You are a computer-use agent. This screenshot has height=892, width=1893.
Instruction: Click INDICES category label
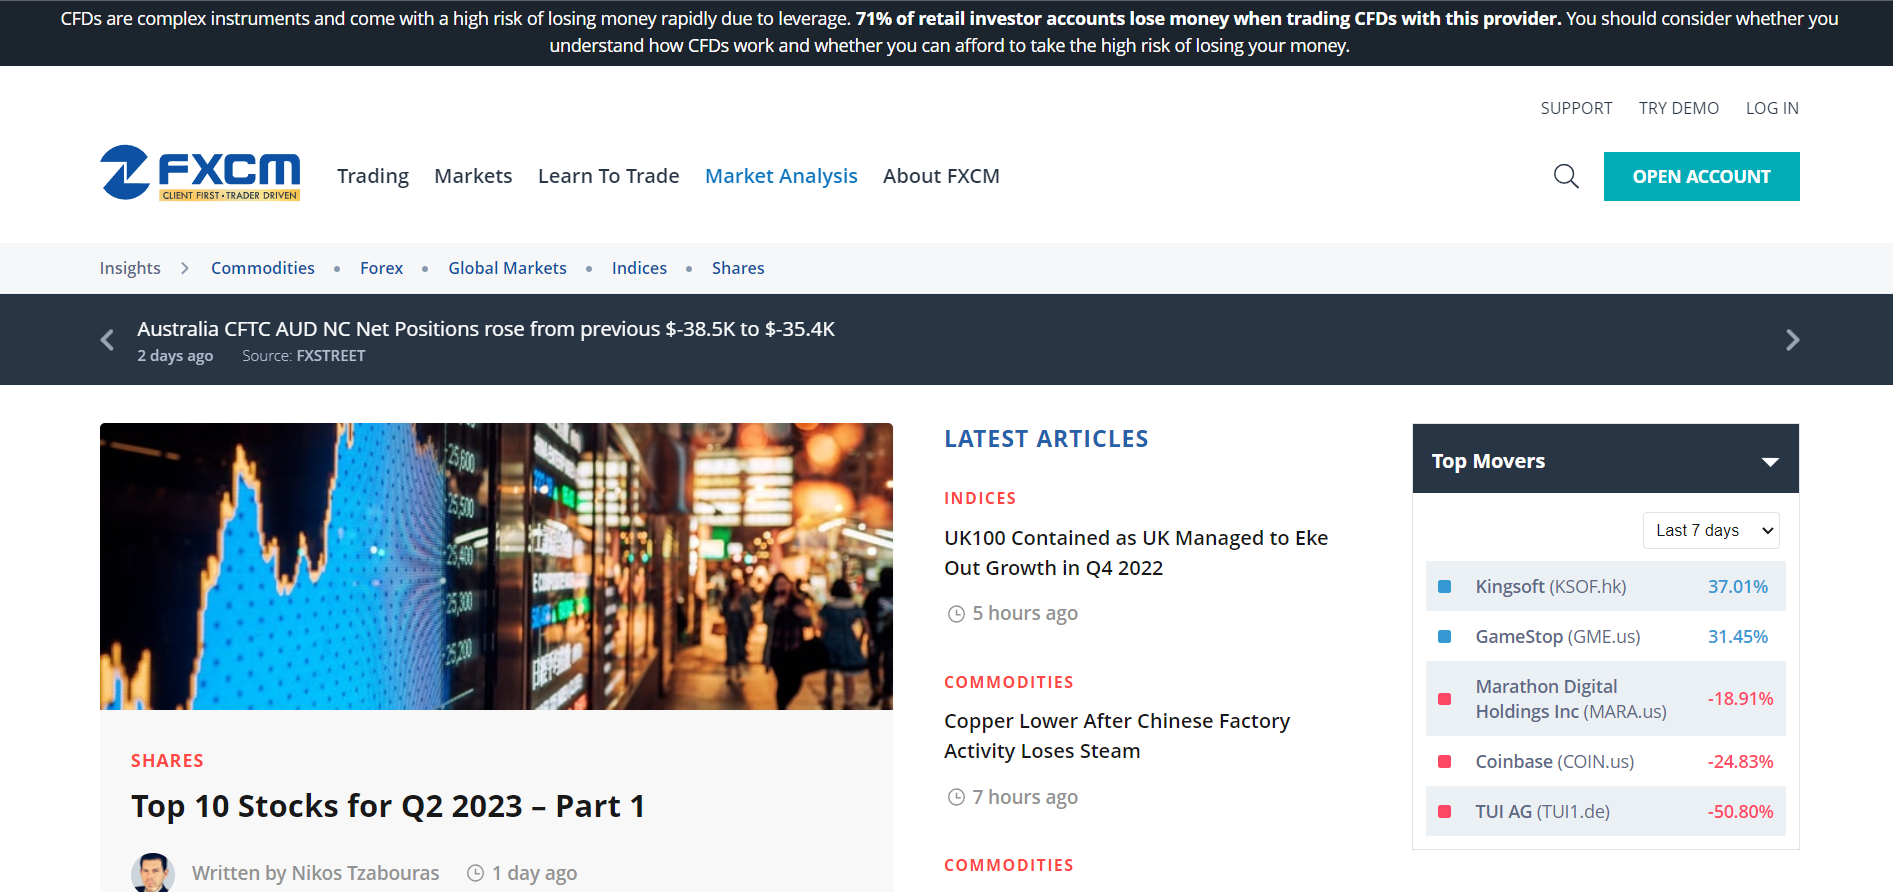[980, 498]
